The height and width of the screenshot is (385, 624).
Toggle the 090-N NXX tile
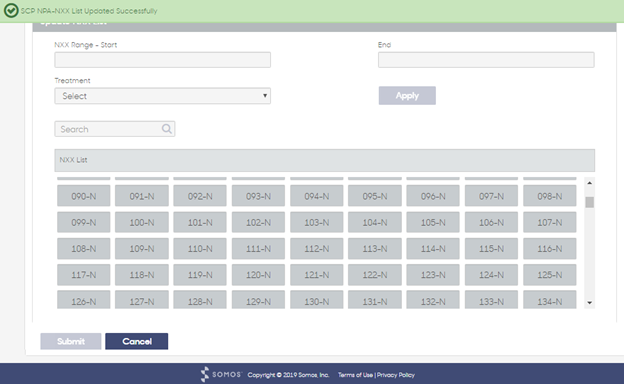[x=84, y=196]
